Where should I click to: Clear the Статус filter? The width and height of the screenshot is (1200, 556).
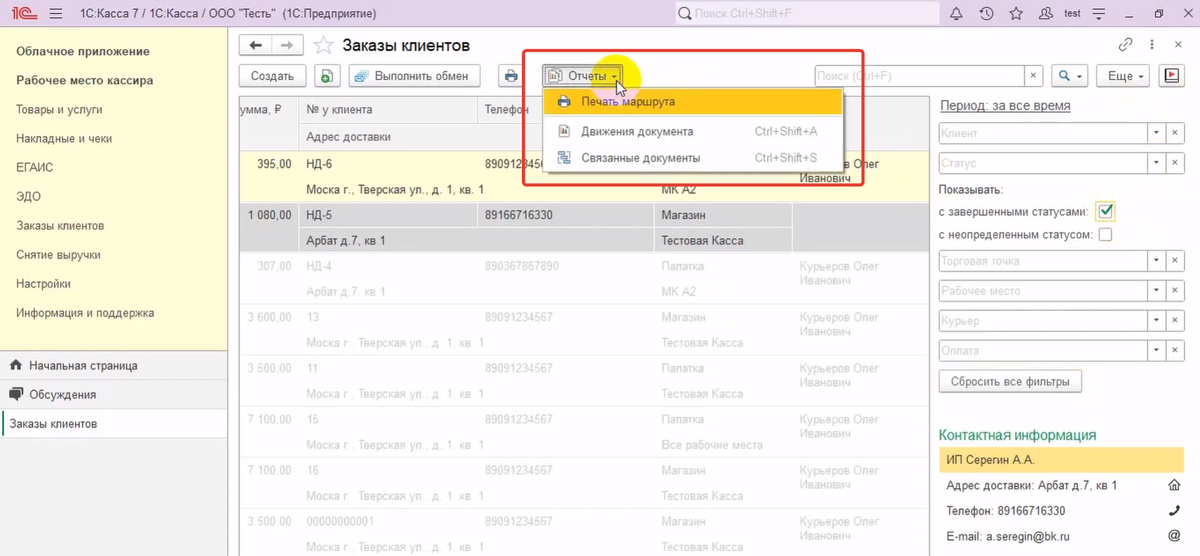(1176, 163)
